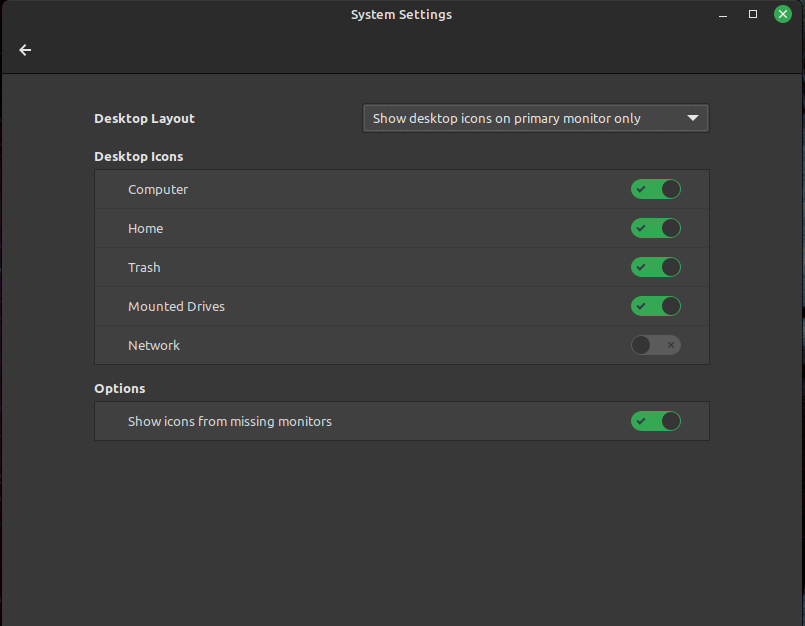805x626 pixels.
Task: Click the Network row label
Action: click(x=154, y=346)
